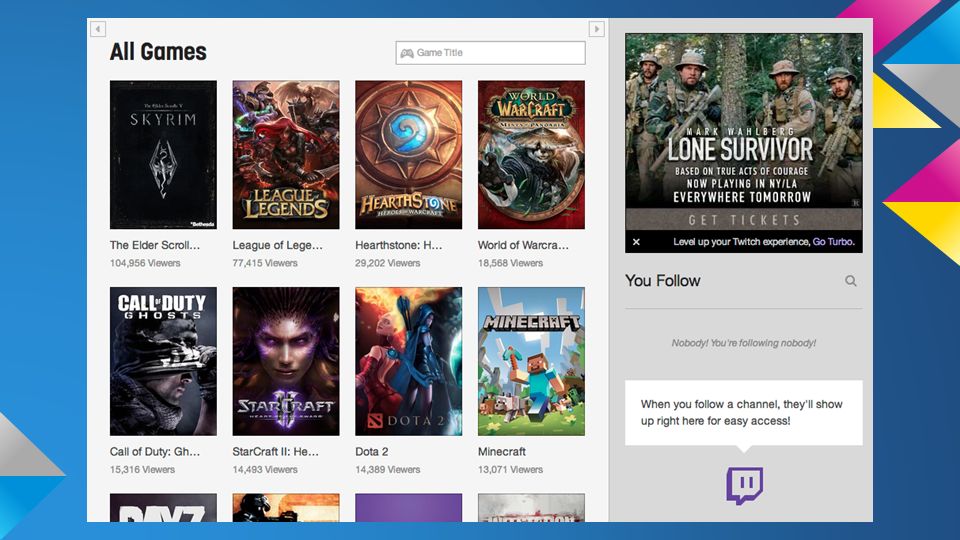Click '13,071 Viewers' text
960x540 pixels.
tap(511, 470)
